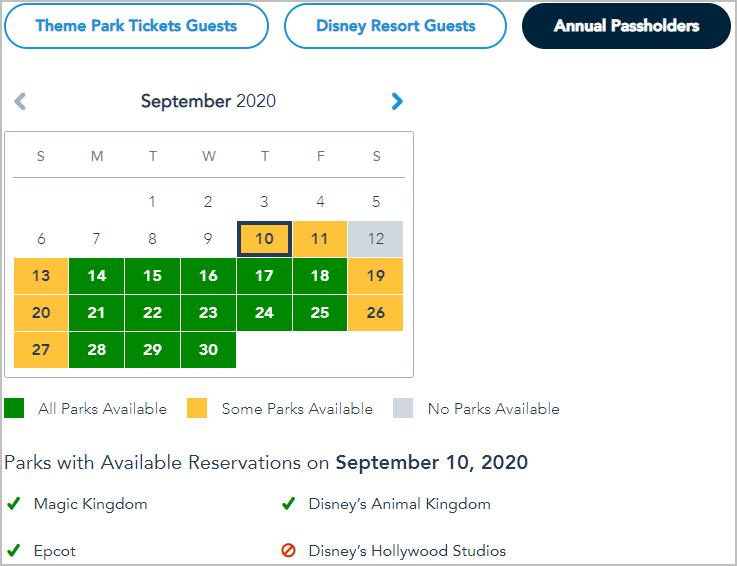Choose September 26 on the calendar

[x=376, y=313]
